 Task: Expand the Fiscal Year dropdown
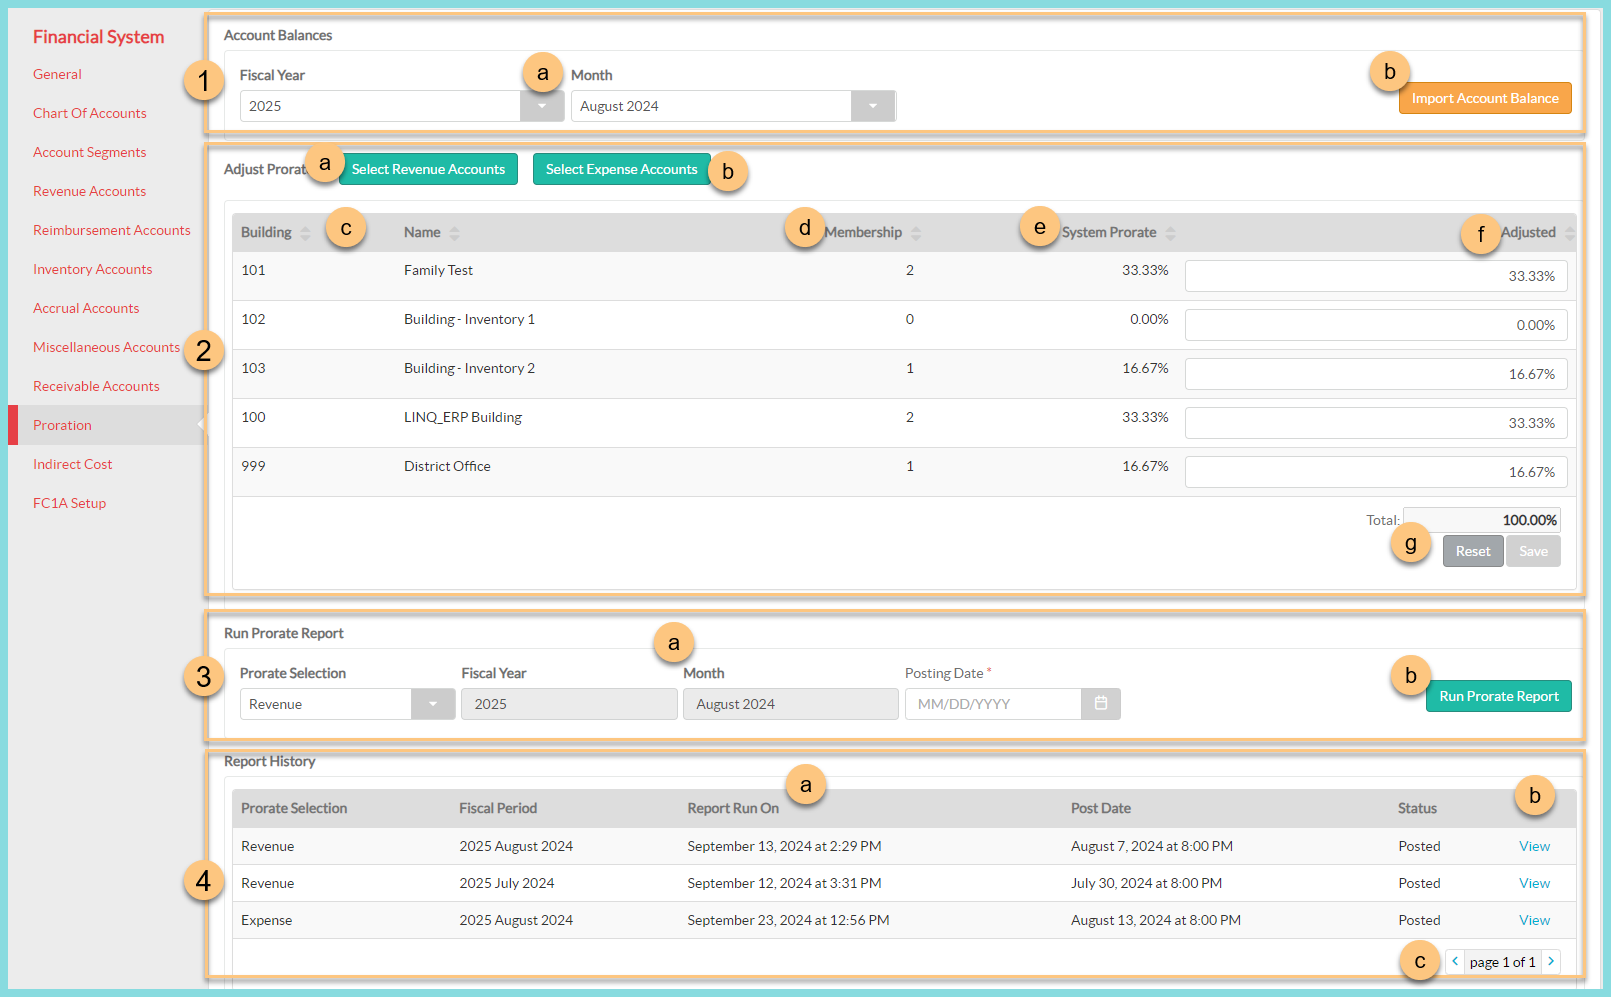542,106
